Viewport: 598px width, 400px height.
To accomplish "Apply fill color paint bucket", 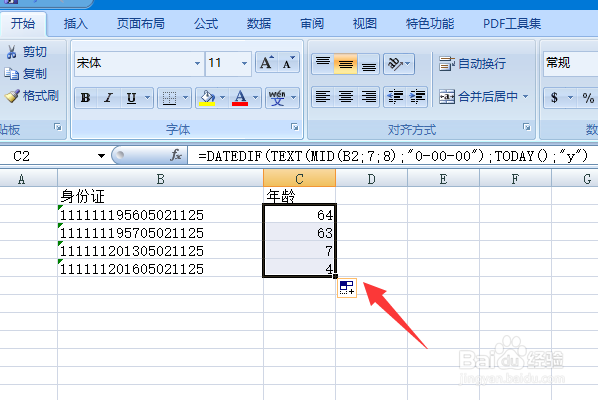I will (207, 98).
